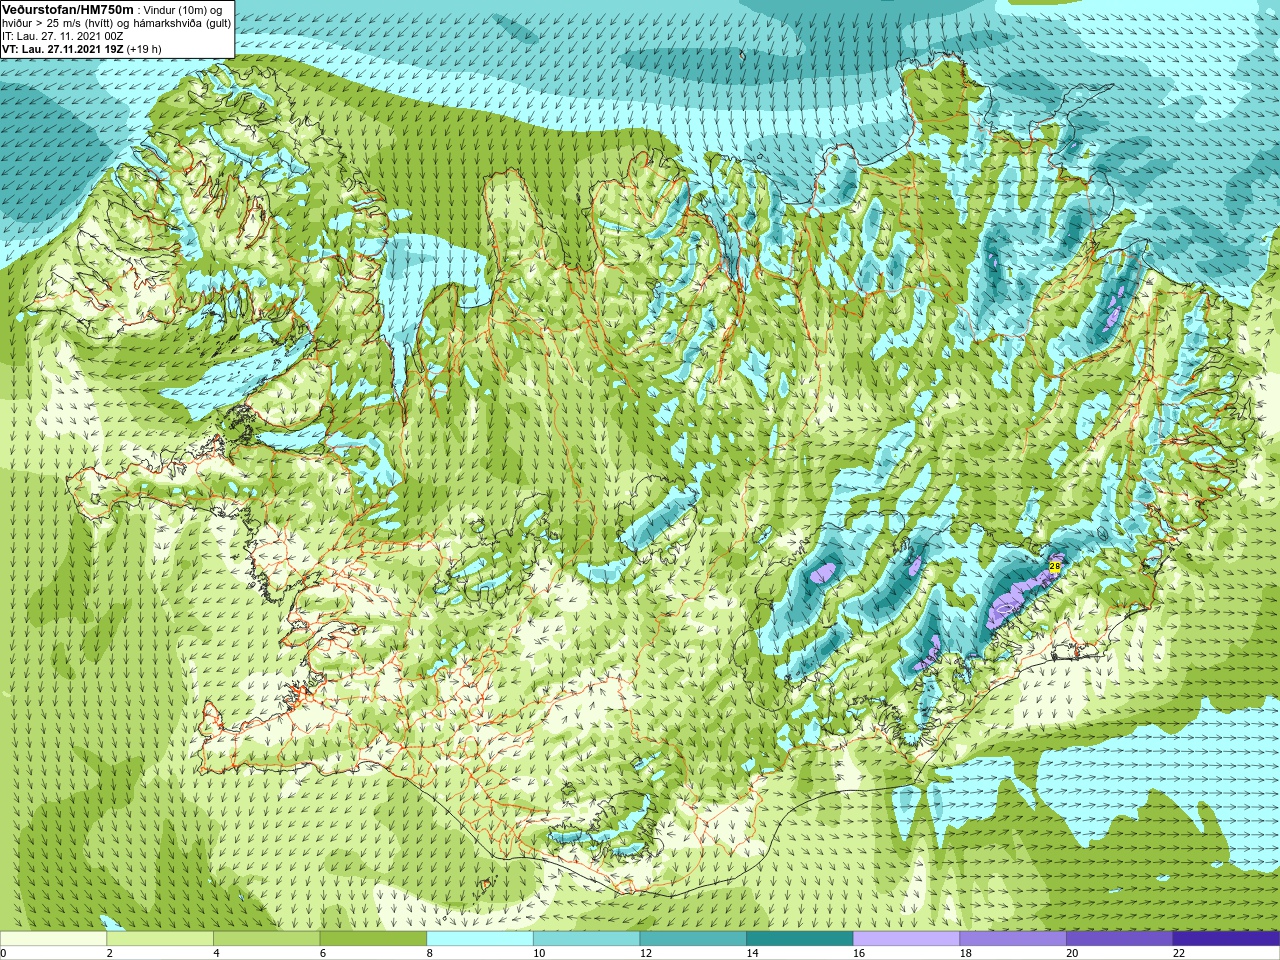Click the VT: Lau. 27.11.2021 19Z line

click(x=81, y=49)
